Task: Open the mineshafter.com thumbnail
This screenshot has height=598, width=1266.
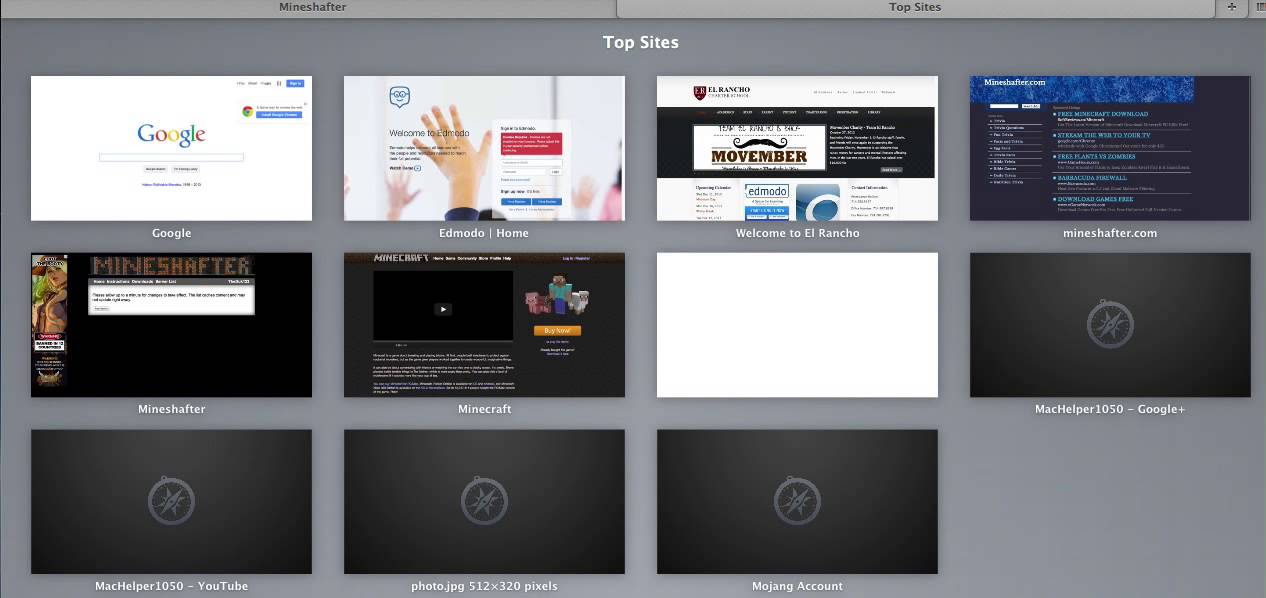Action: click(x=1110, y=148)
